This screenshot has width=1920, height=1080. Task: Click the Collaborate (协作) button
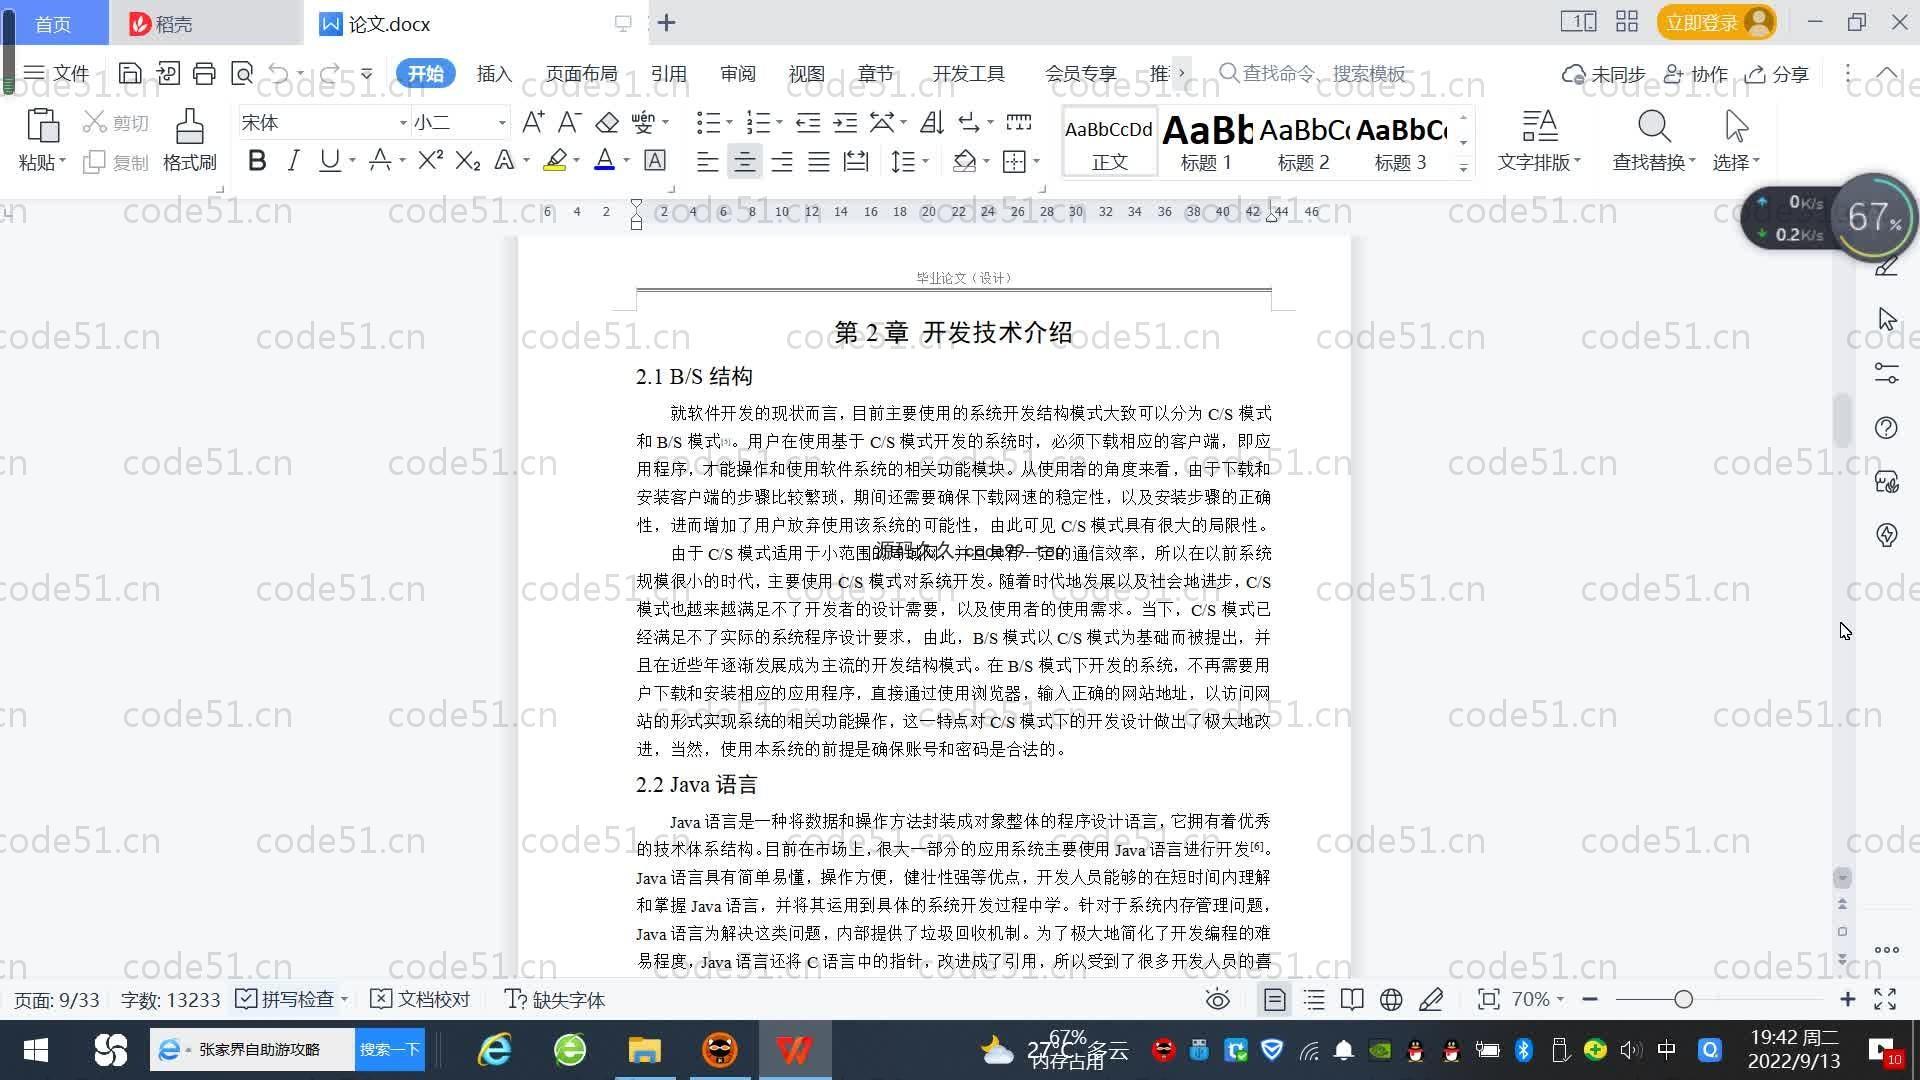click(x=1696, y=74)
